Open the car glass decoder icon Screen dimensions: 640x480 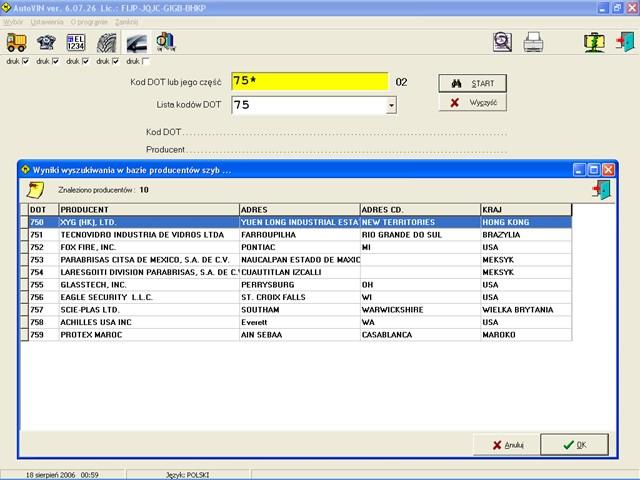point(136,43)
